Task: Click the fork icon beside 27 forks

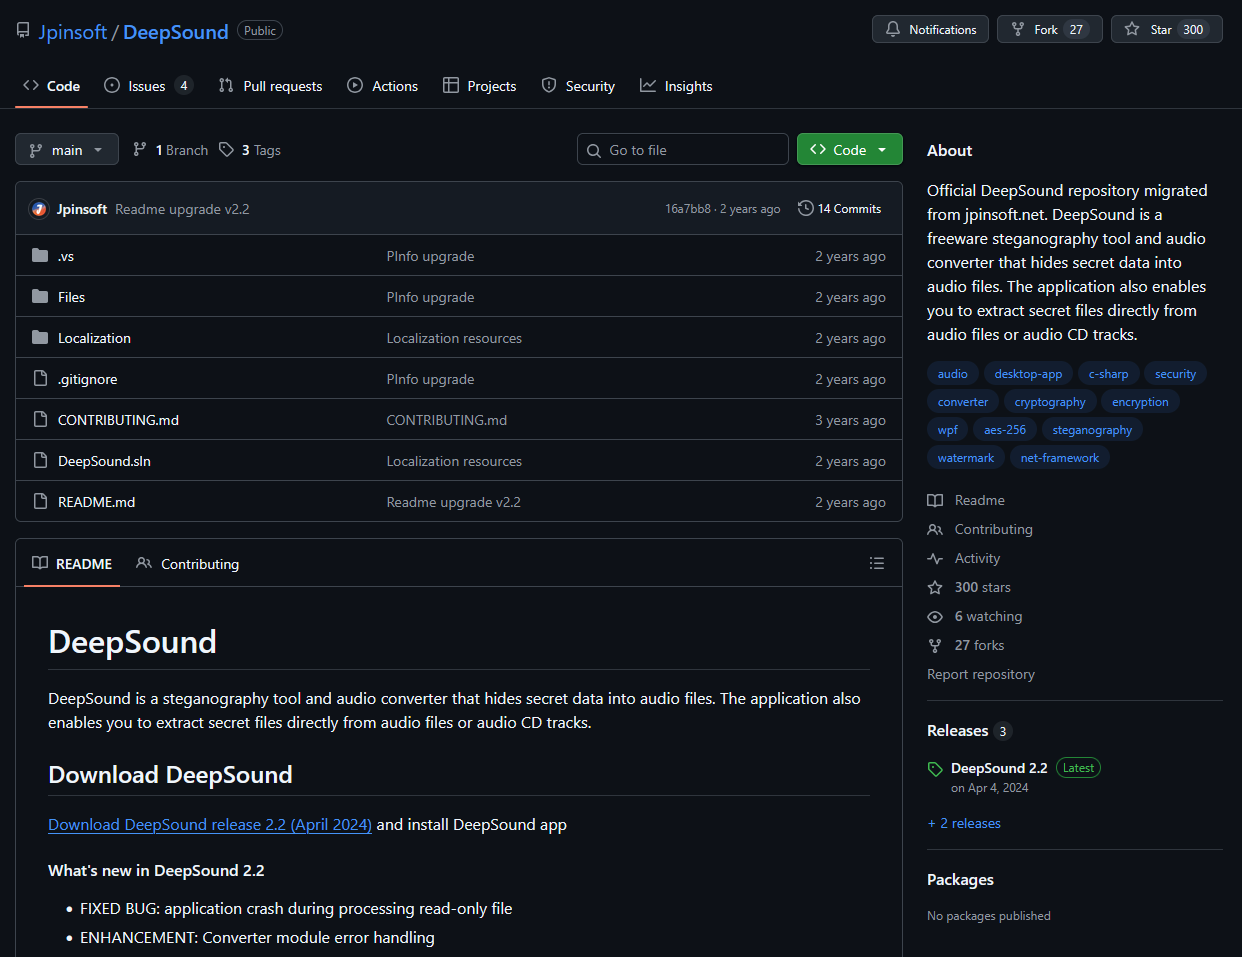Action: click(935, 645)
